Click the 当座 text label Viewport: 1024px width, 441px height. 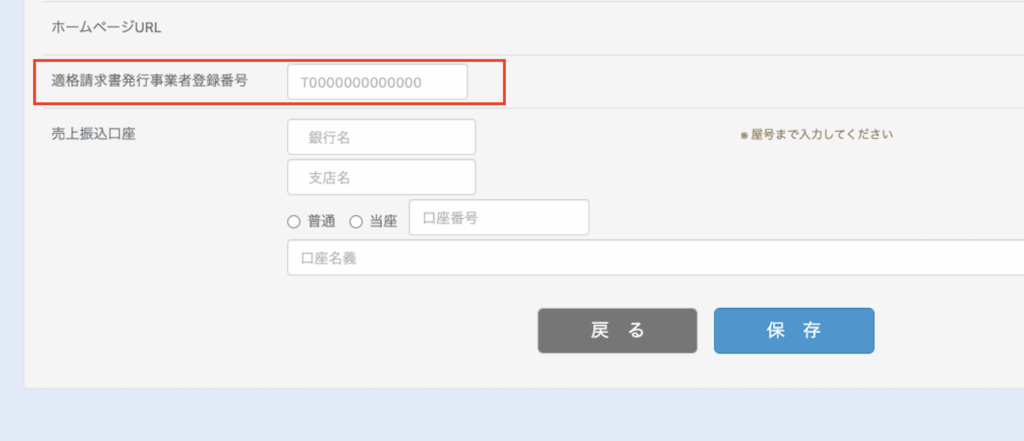383,222
